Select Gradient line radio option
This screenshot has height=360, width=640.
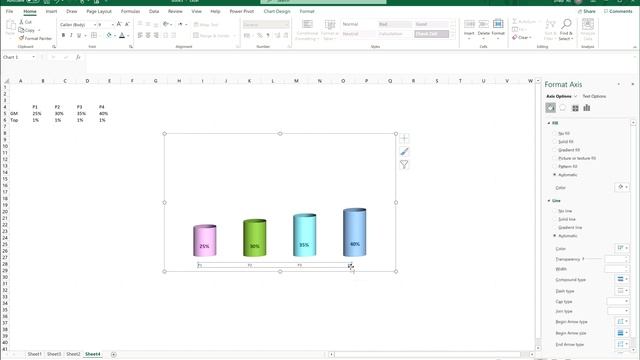(x=555, y=227)
